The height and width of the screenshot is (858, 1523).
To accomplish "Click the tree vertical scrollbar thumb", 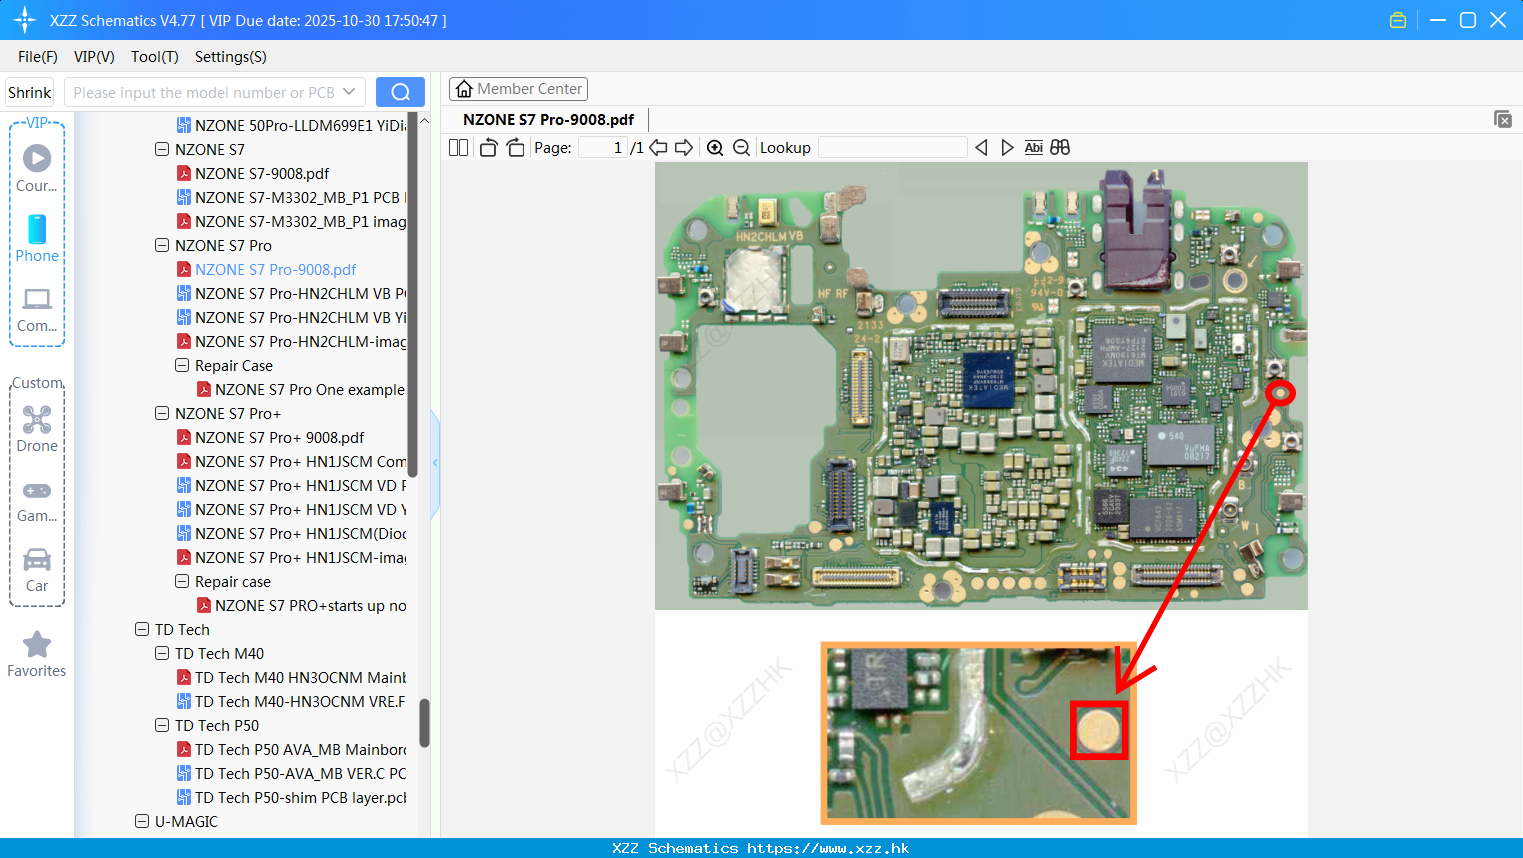I will pyautogui.click(x=424, y=722).
